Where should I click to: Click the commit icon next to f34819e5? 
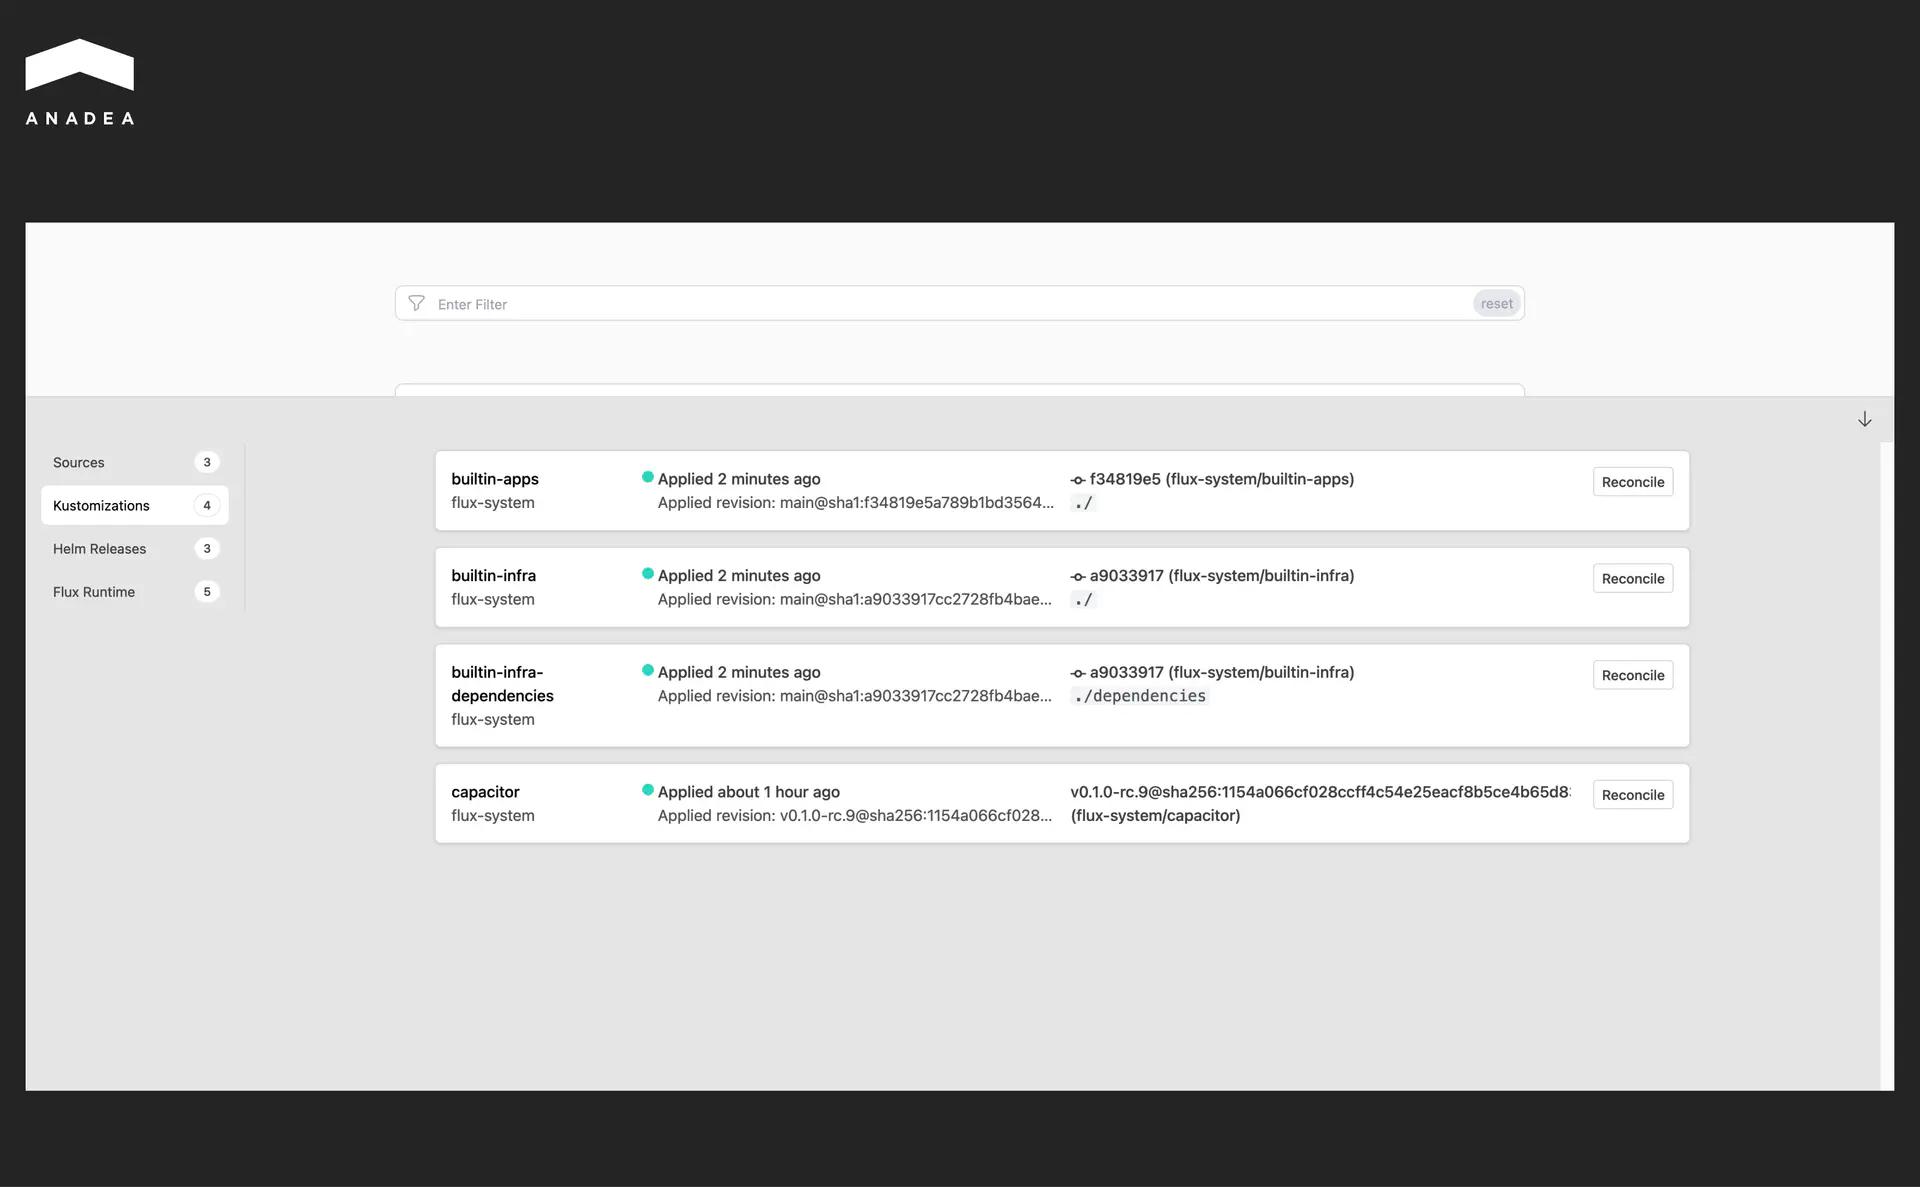click(1077, 480)
